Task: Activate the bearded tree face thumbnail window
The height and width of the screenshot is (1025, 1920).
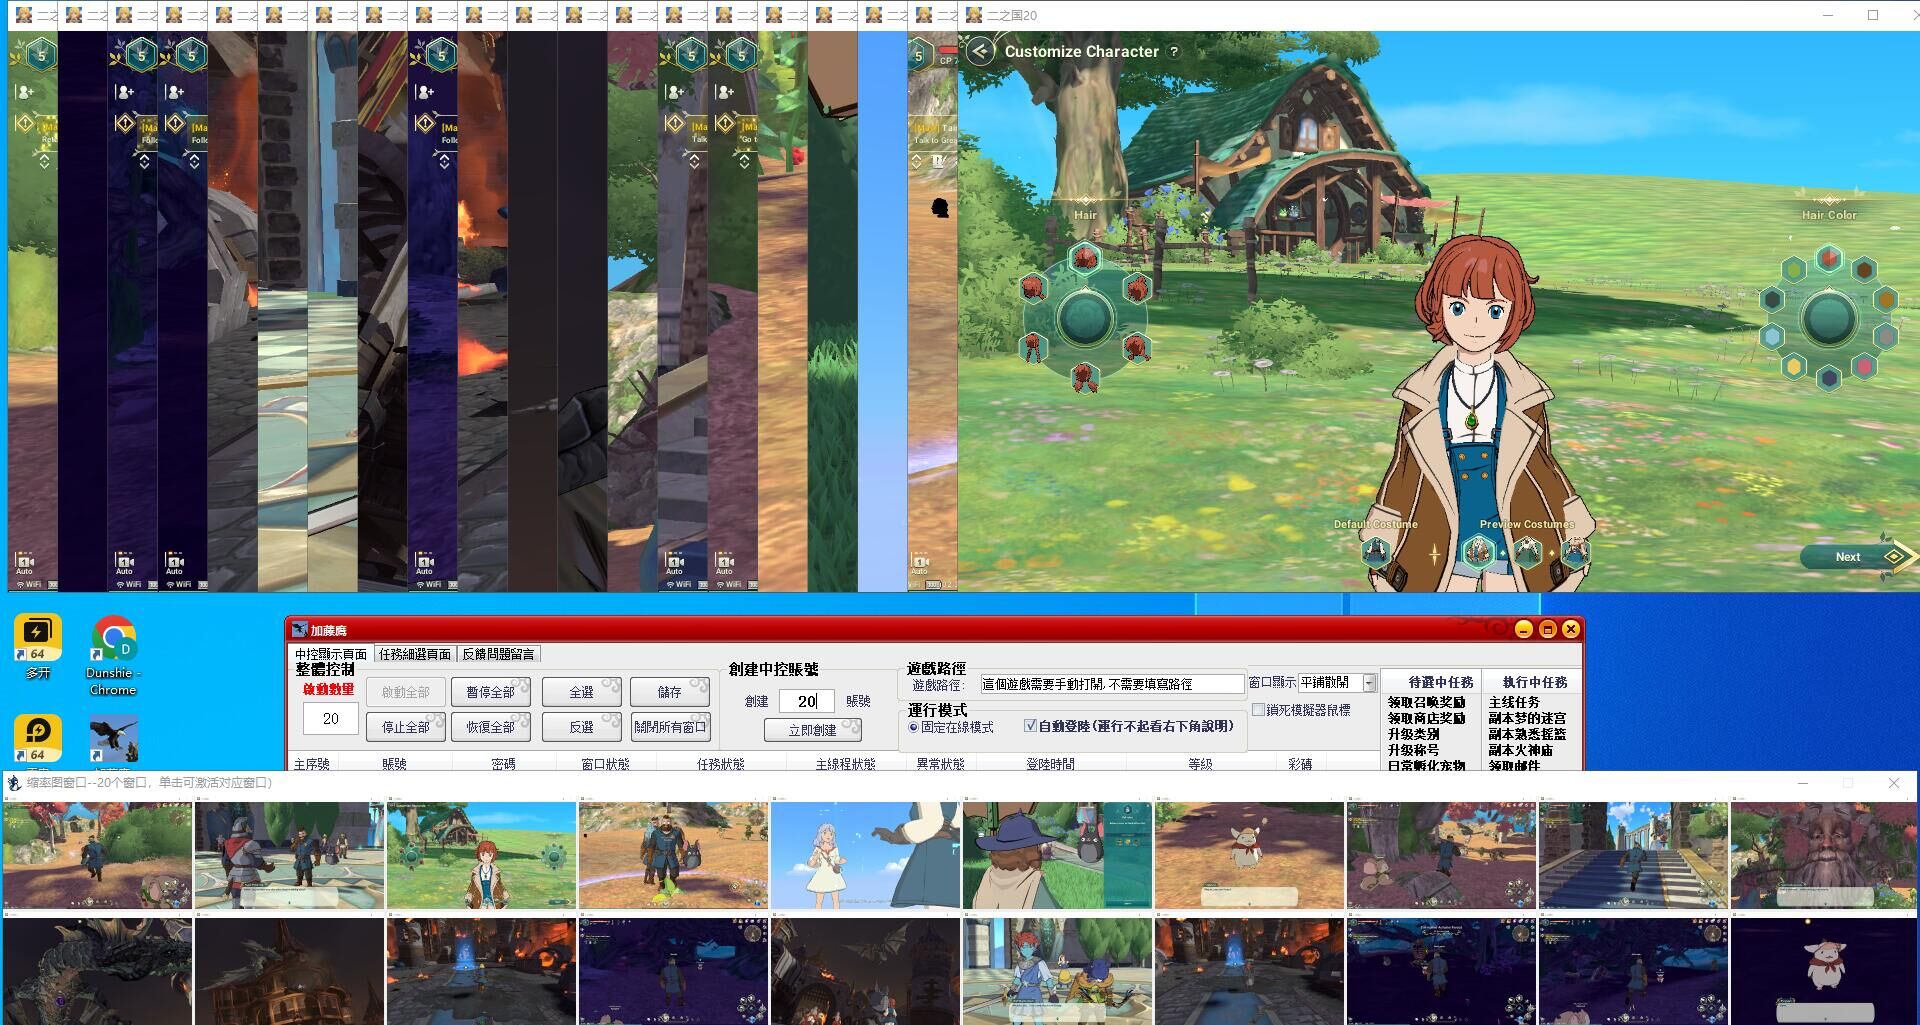Action: [x=1824, y=855]
